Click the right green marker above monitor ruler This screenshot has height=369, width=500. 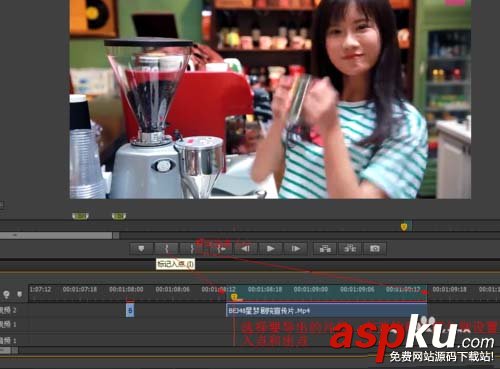pyautogui.click(x=119, y=216)
